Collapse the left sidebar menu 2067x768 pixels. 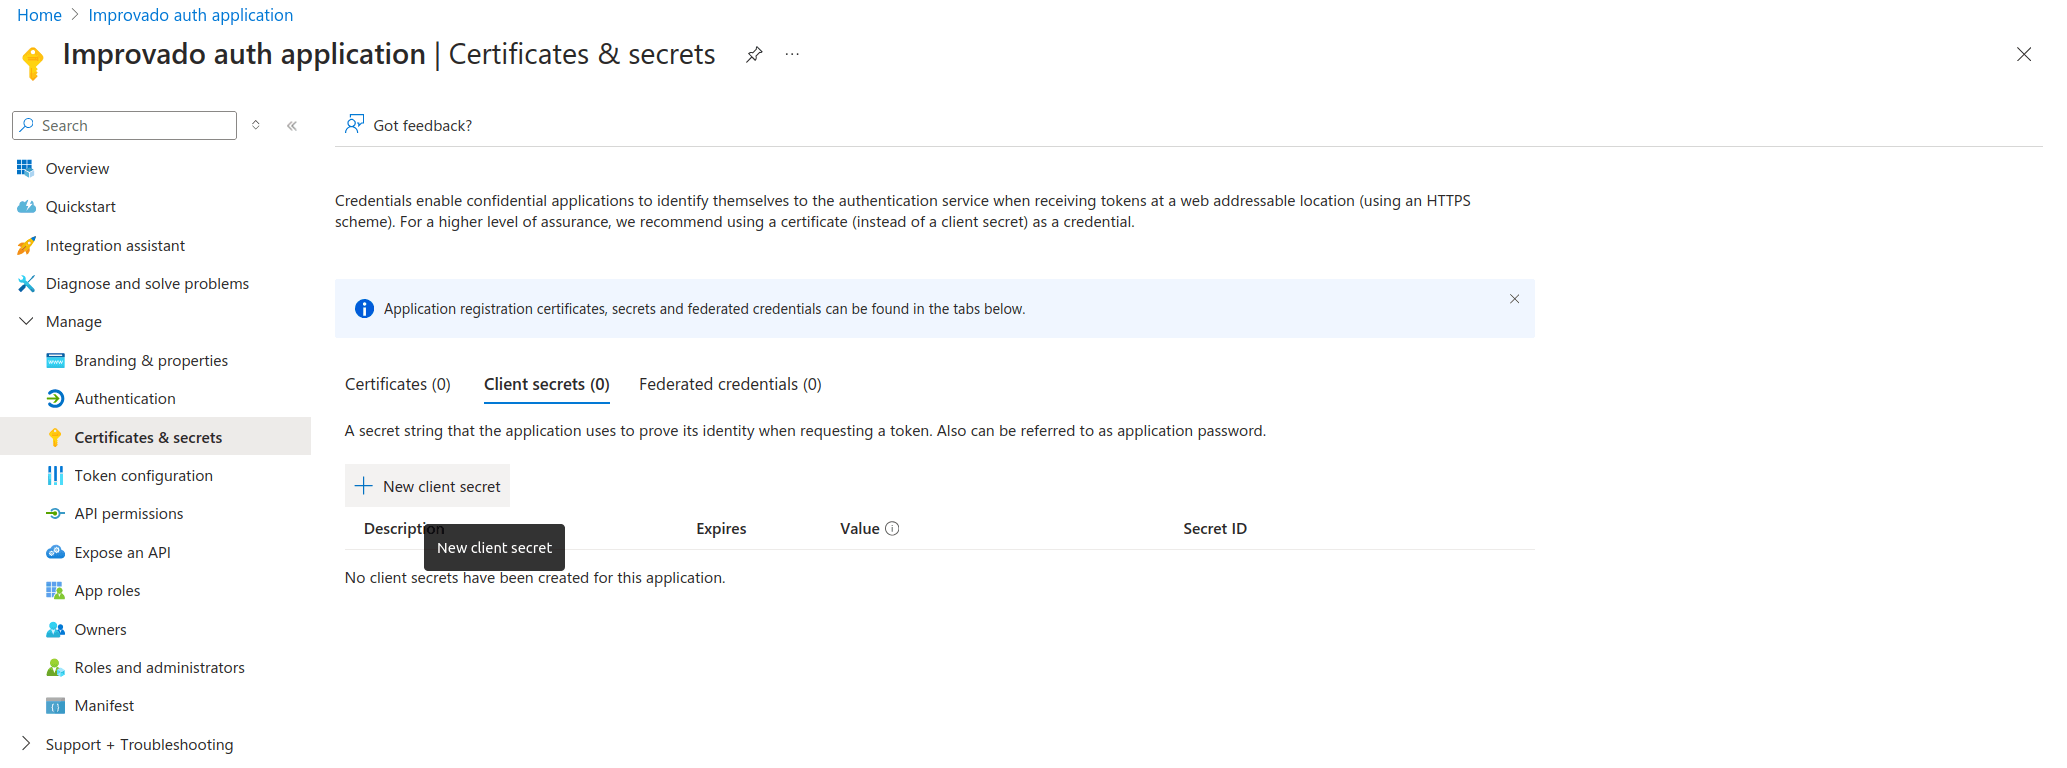pos(292,126)
